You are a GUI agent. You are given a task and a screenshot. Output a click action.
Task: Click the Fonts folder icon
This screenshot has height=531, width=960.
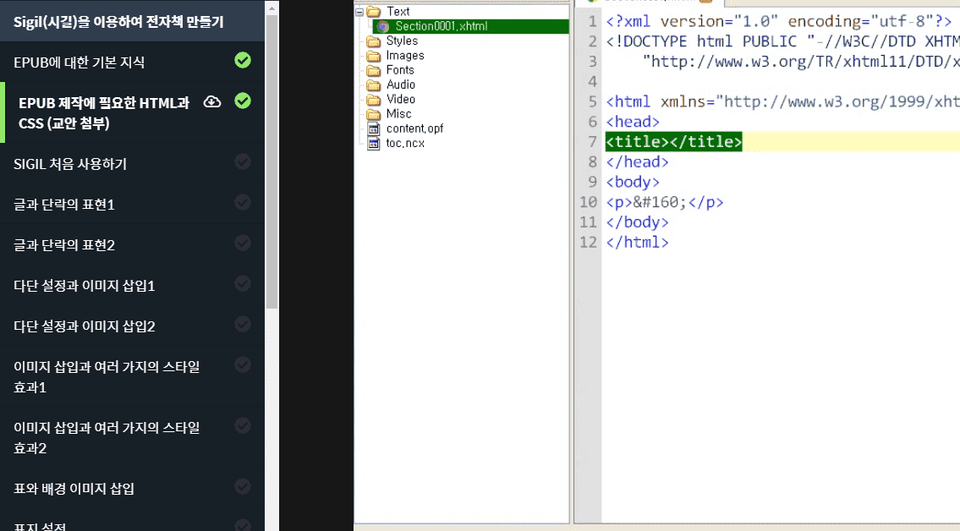[x=373, y=70]
